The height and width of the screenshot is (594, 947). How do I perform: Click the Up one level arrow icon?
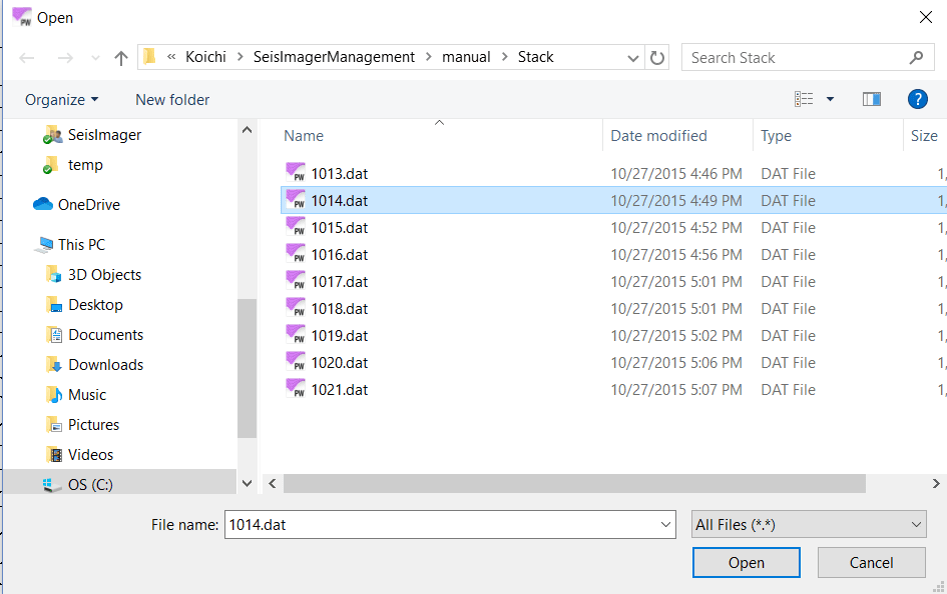click(121, 58)
